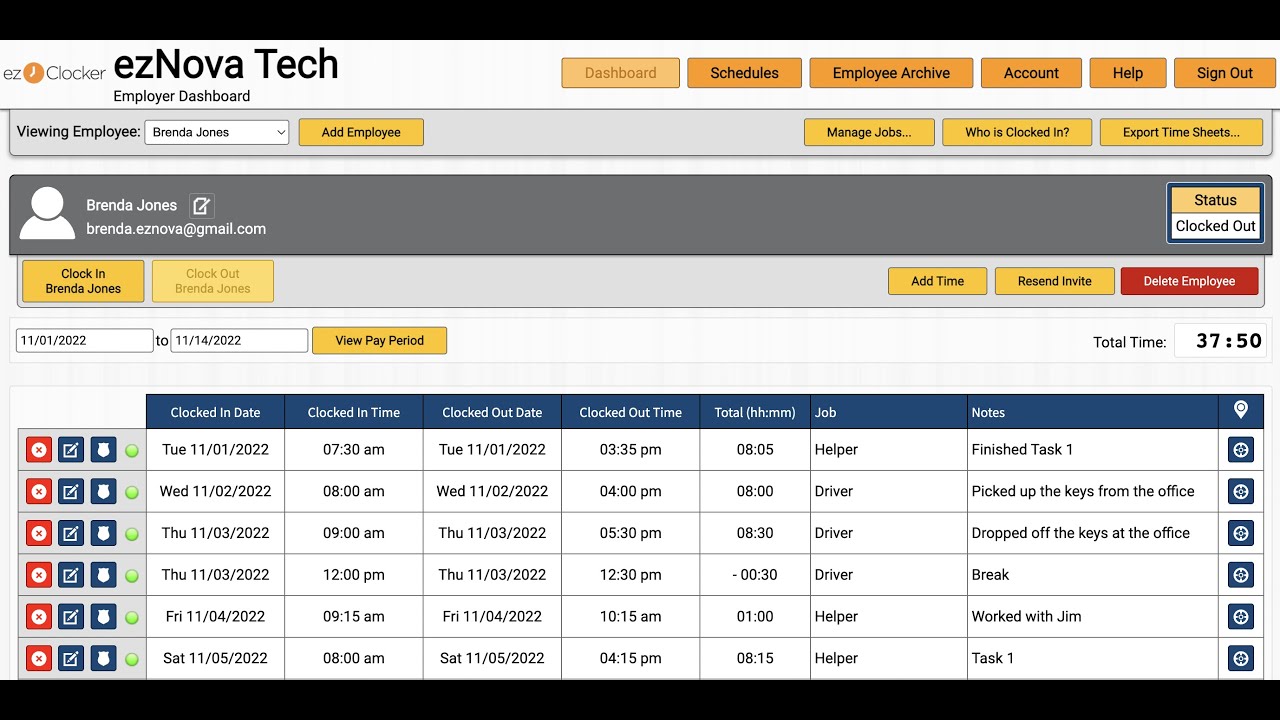Click the Clocked In Date column header
Screen dimensions: 1280x720
click(215, 412)
